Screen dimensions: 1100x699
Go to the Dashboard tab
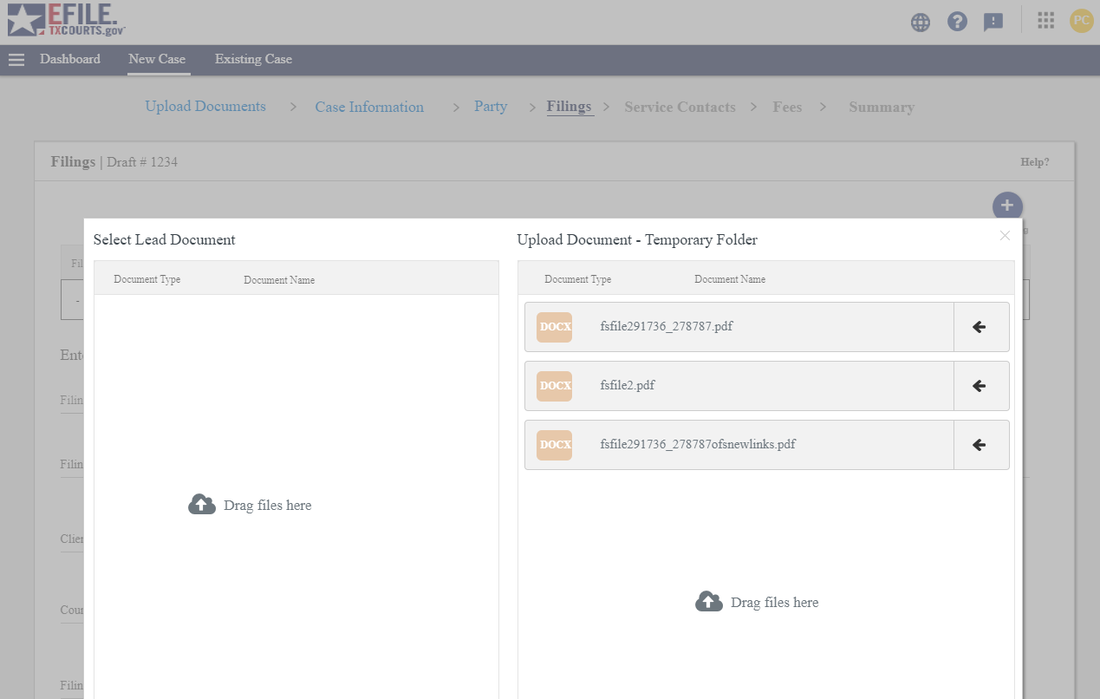click(70, 59)
